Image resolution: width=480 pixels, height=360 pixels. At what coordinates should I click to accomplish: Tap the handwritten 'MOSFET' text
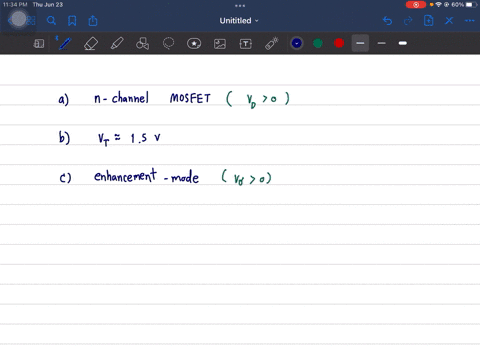pos(190,98)
